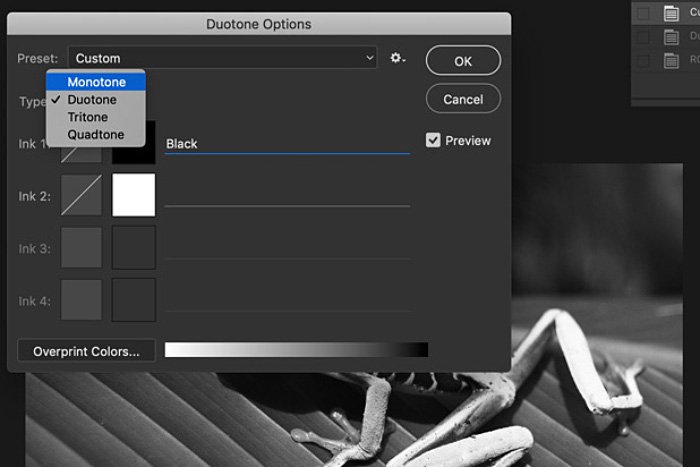Open the Preset dropdown showing Custom
Screen dimensions: 700x467
coord(222,59)
